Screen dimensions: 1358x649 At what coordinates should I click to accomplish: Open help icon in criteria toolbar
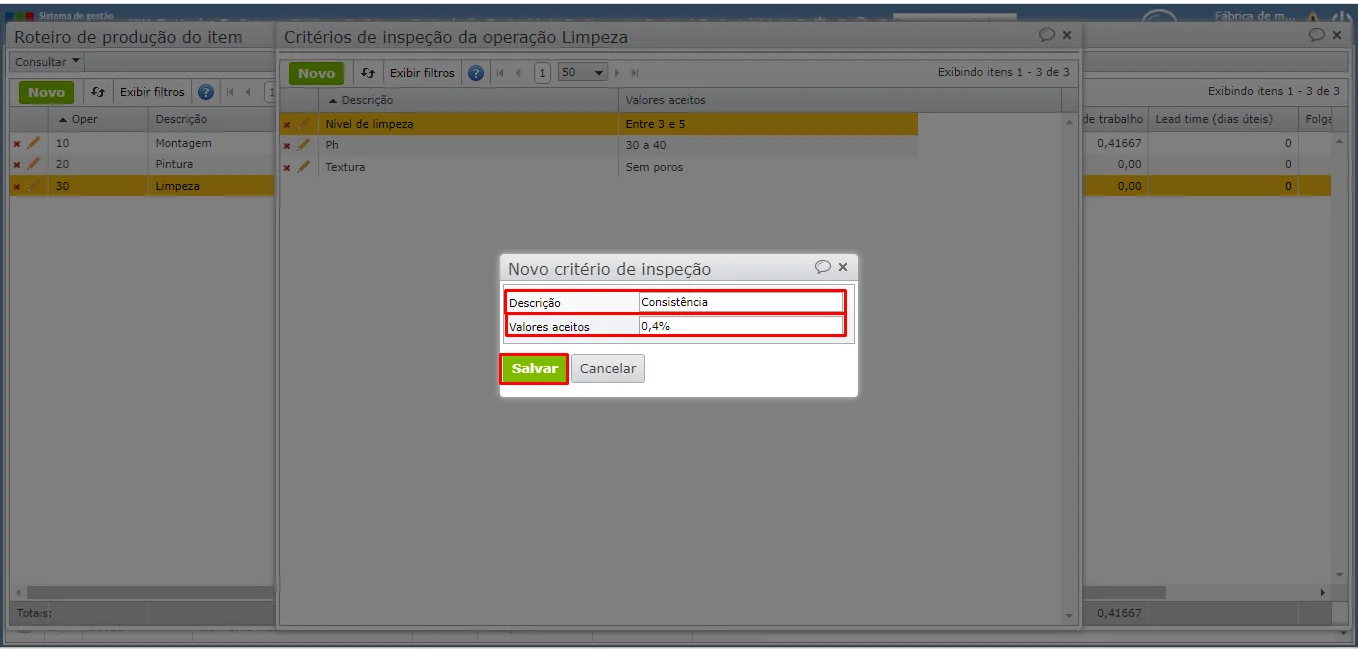pyautogui.click(x=476, y=73)
